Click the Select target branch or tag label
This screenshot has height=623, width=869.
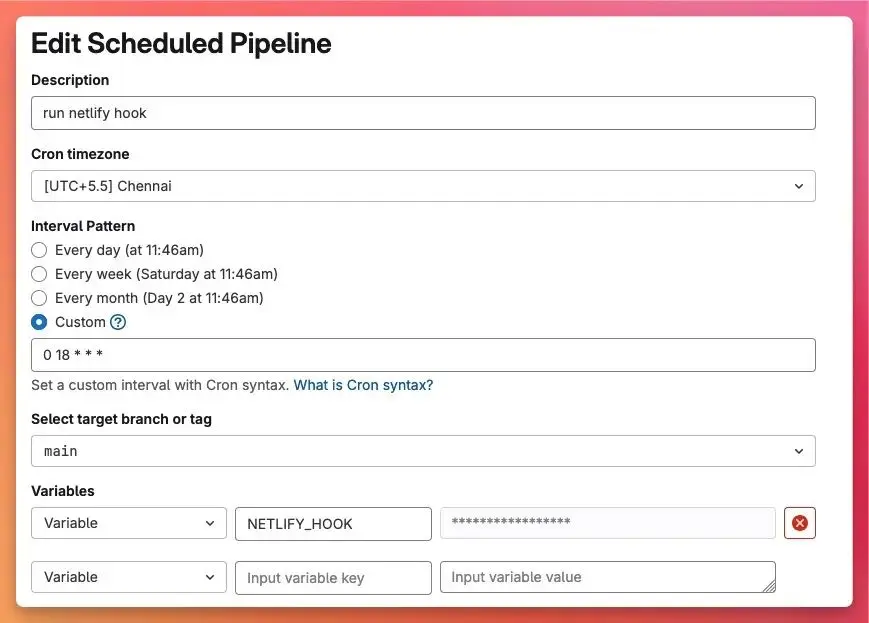click(x=121, y=419)
